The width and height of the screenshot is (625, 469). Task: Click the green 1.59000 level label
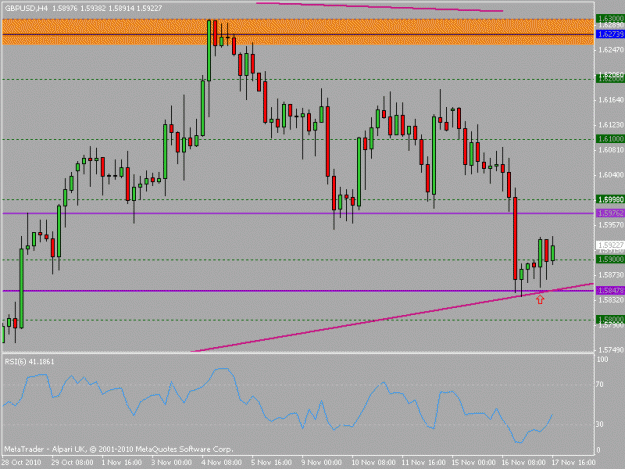click(x=610, y=259)
